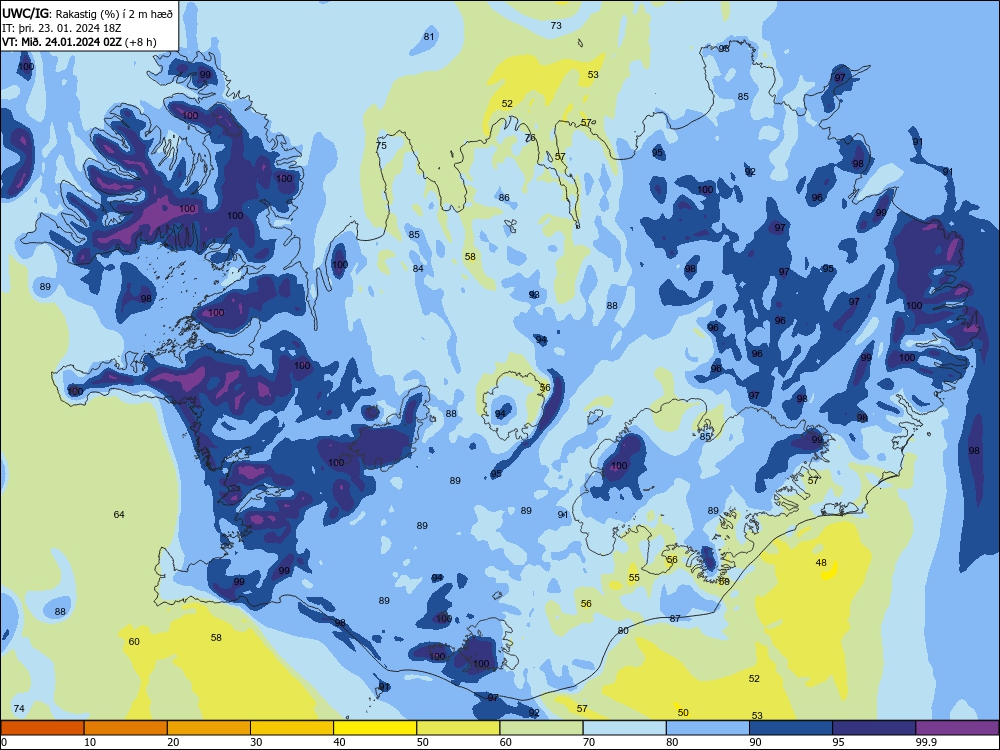1000x750 pixels.
Task: Click the minimum value 48 on the map
Action: point(821,562)
